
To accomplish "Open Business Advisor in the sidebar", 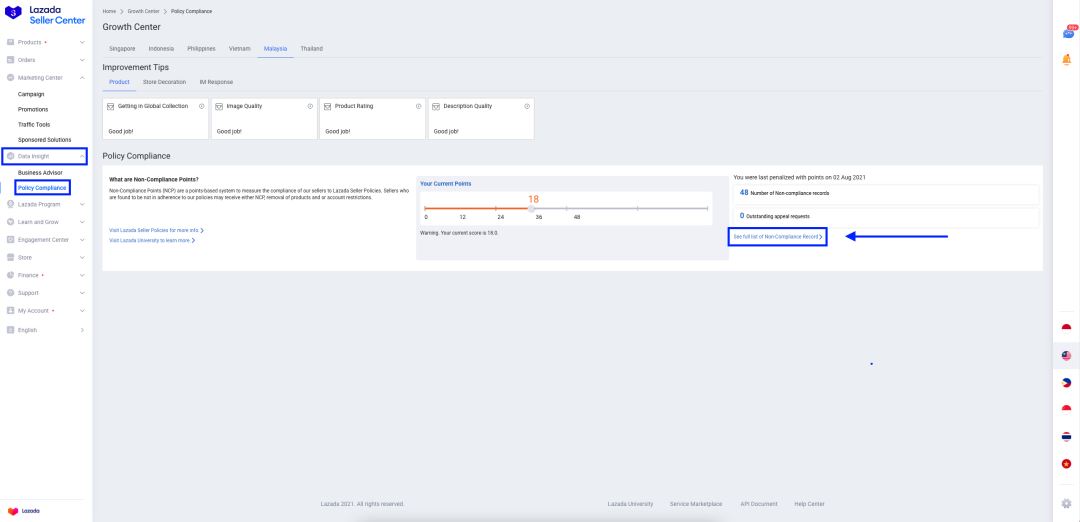I will [x=40, y=172].
